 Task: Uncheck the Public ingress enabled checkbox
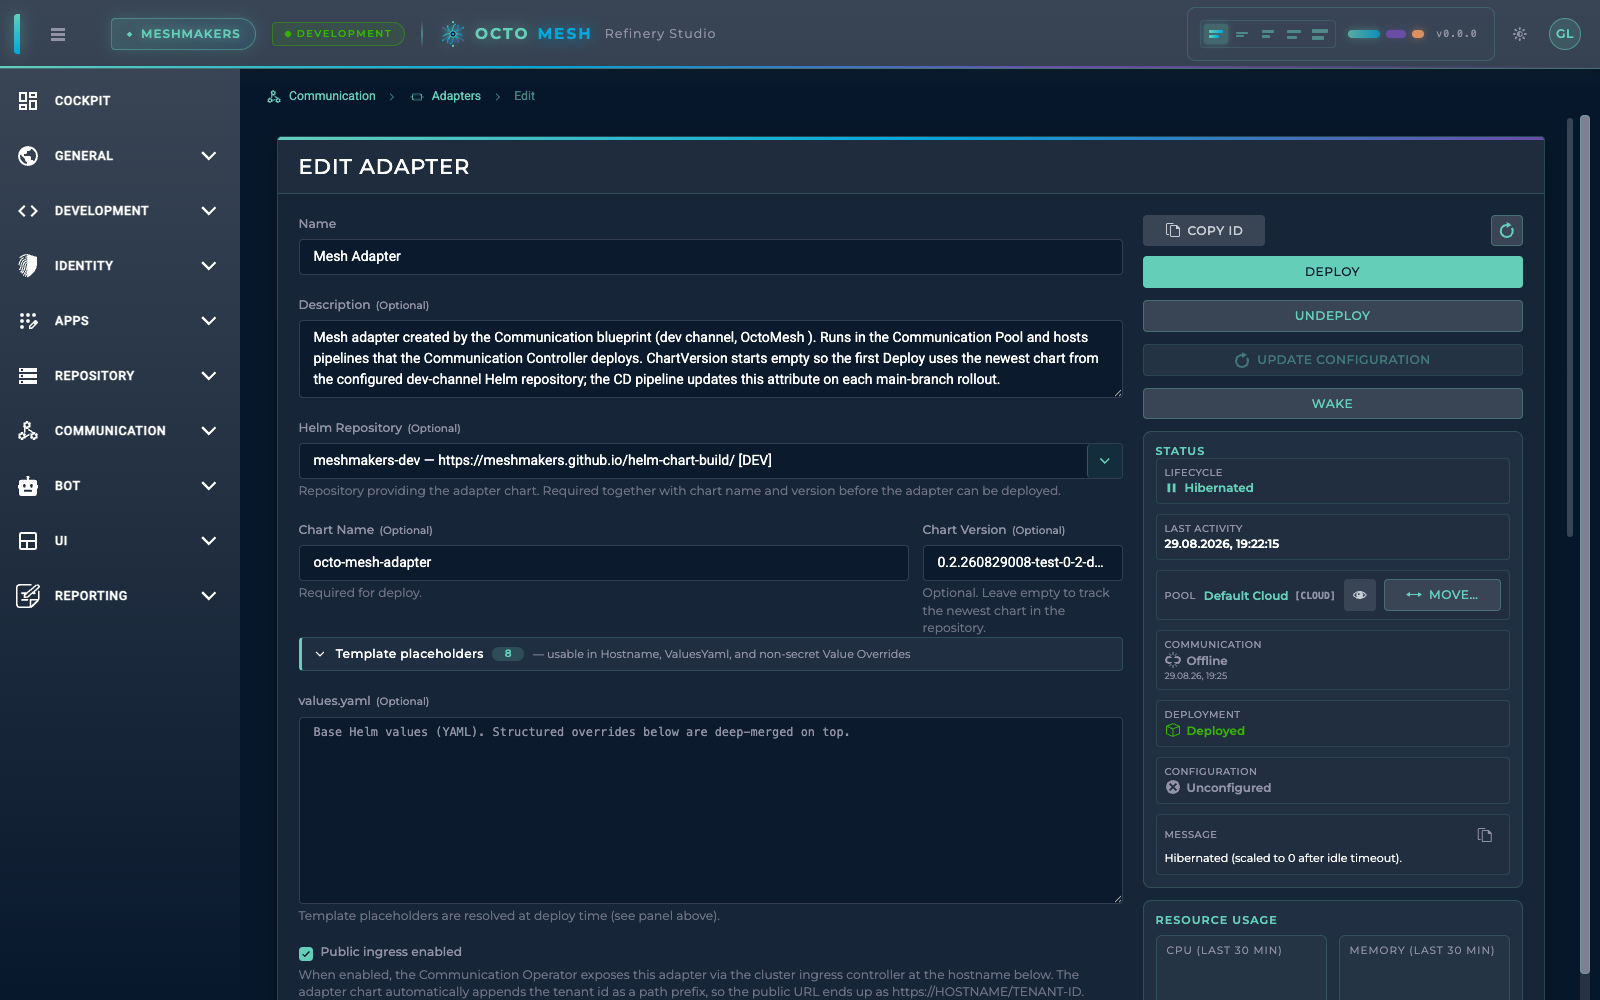[306, 953]
